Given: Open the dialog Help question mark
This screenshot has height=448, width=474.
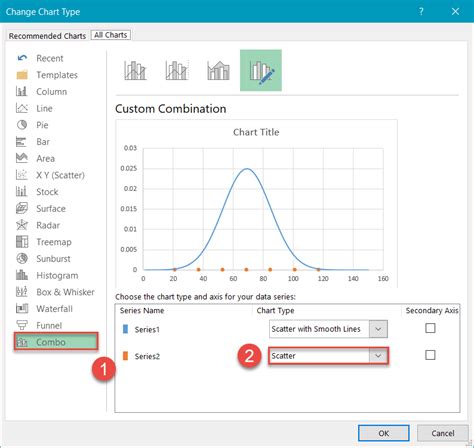Looking at the screenshot, I should [x=421, y=11].
